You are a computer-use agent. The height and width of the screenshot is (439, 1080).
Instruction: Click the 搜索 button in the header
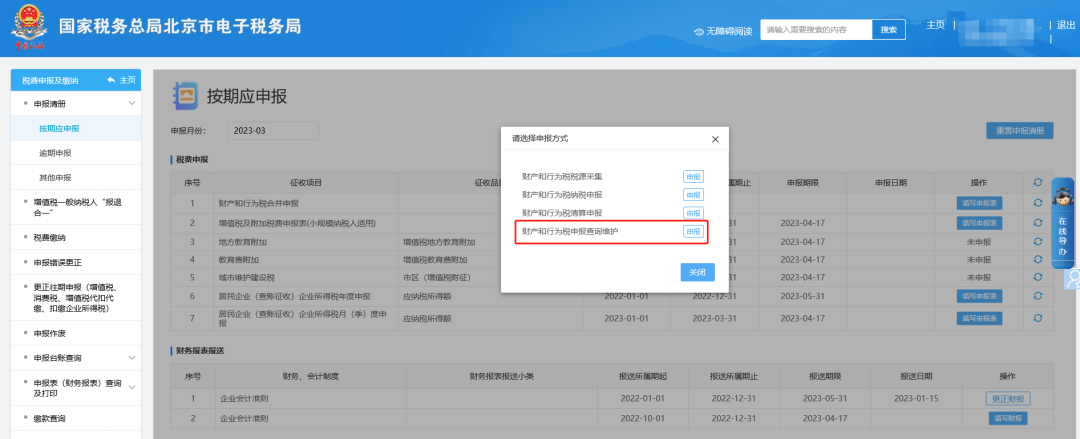click(x=889, y=30)
